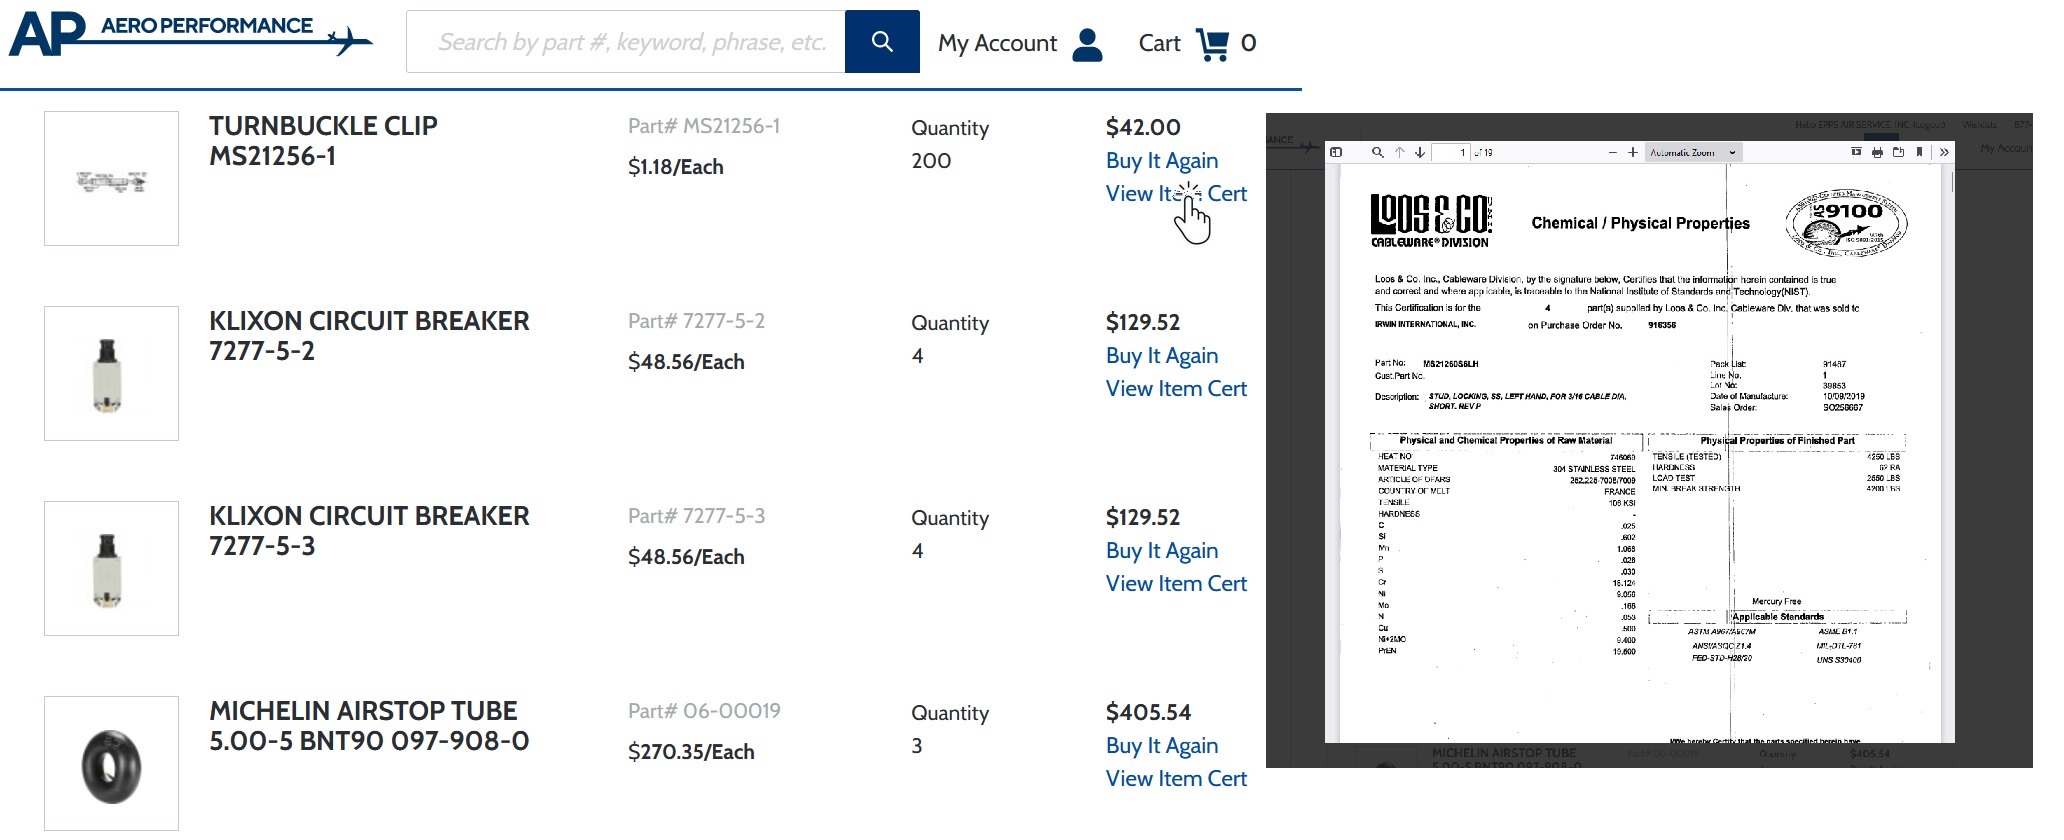
Task: Open the shopping cart icon
Action: (x=1212, y=44)
